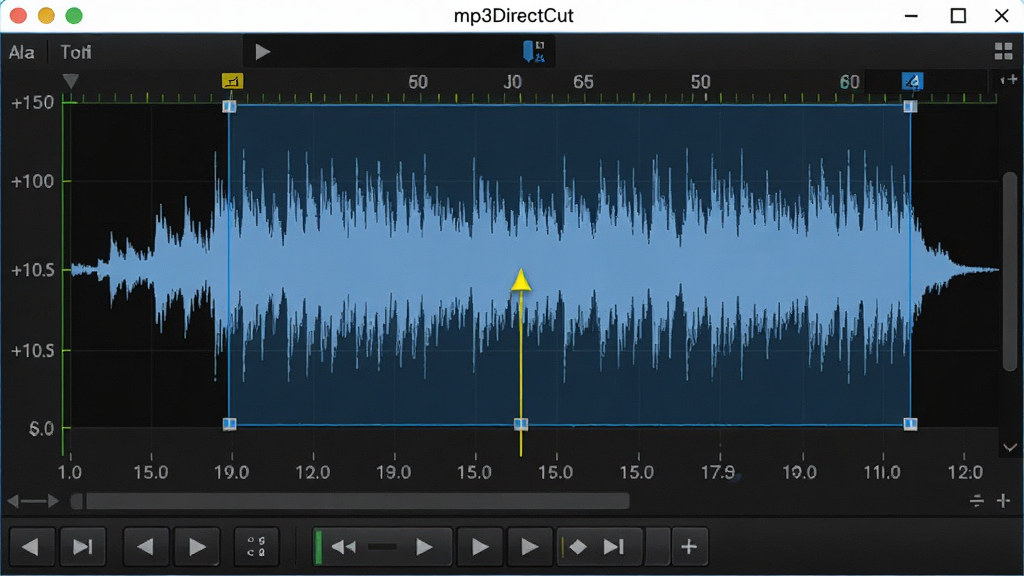Click the blank button before the toolbar plus
Image resolution: width=1024 pixels, height=576 pixels.
pos(658,547)
